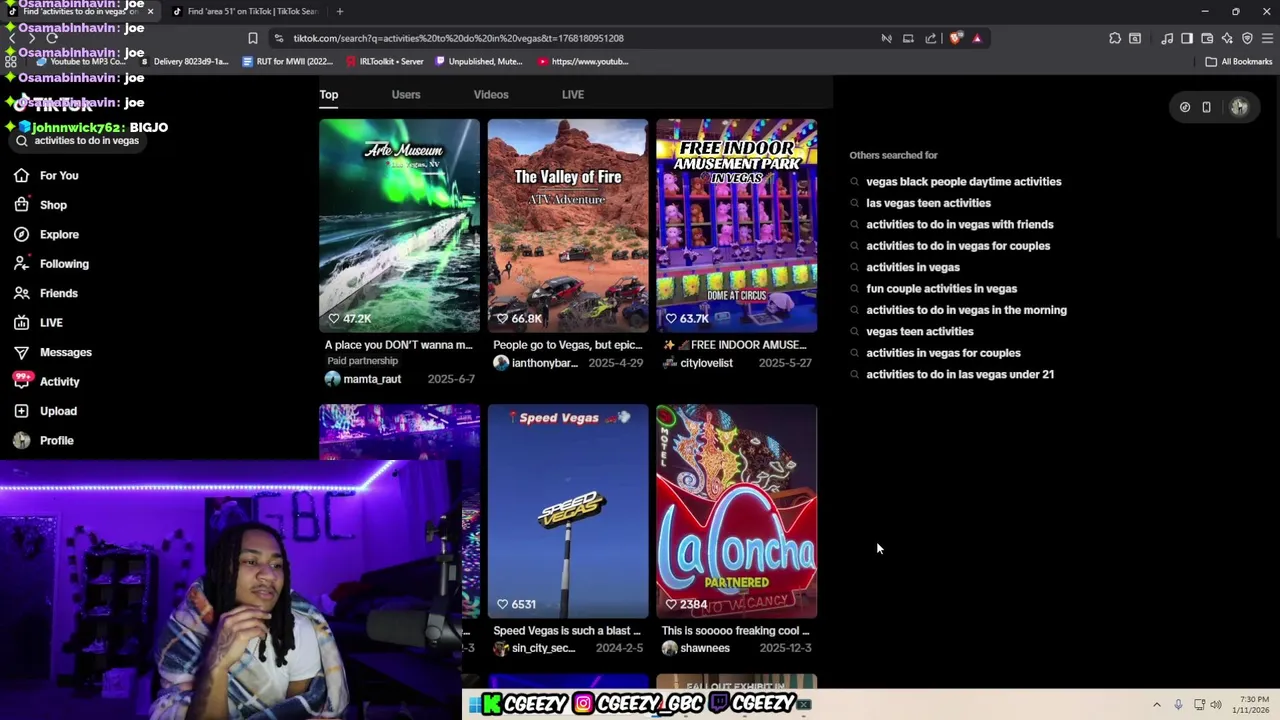
Task: Open sin_city_sec... profile link
Action: point(543,648)
